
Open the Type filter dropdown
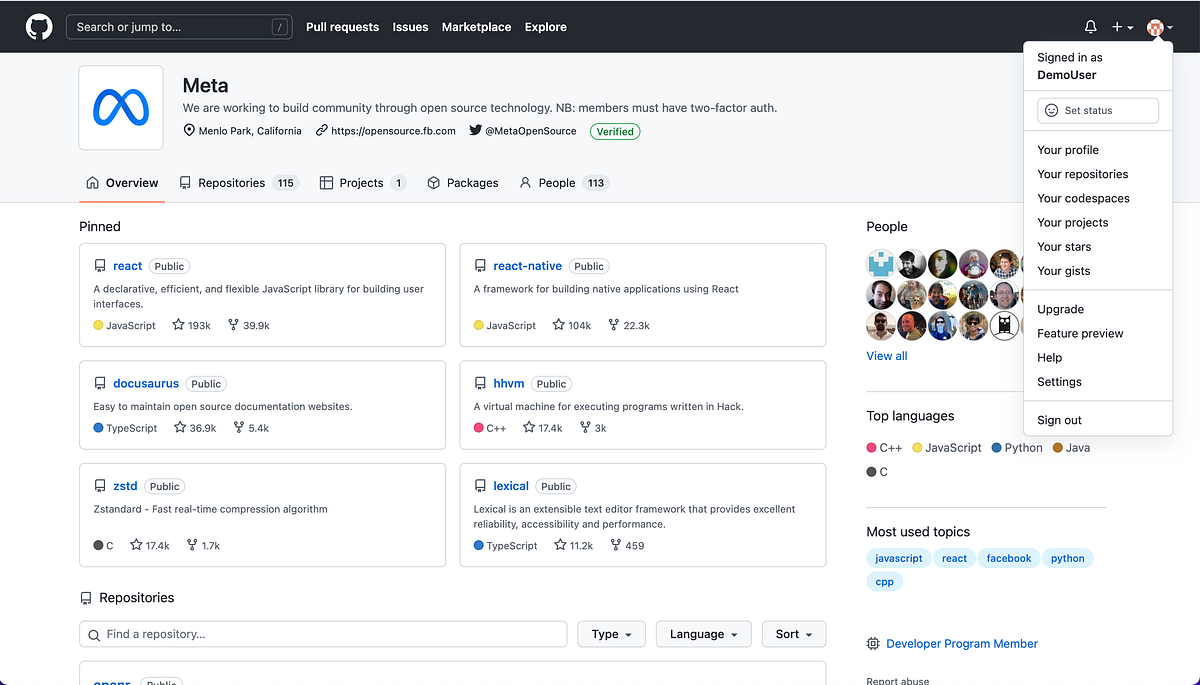pyautogui.click(x=611, y=634)
